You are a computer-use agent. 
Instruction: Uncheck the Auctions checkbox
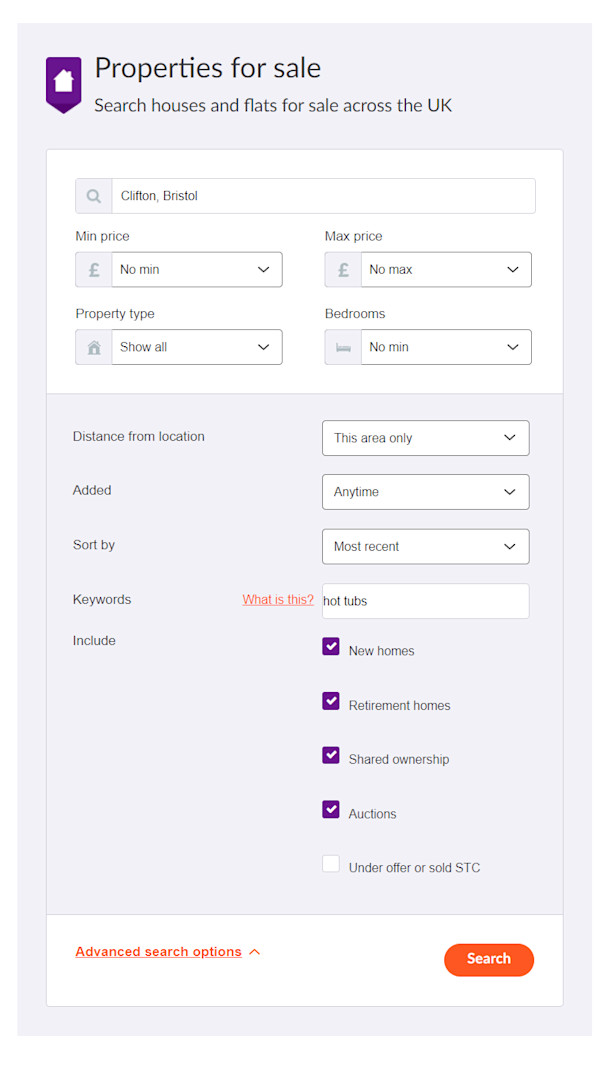click(x=331, y=809)
